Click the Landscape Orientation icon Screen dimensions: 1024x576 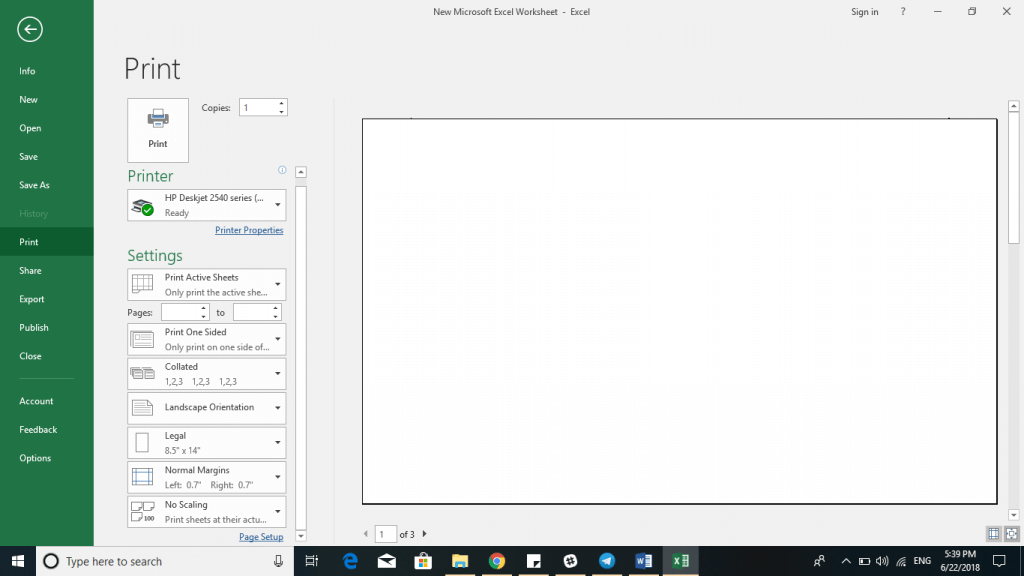141,407
